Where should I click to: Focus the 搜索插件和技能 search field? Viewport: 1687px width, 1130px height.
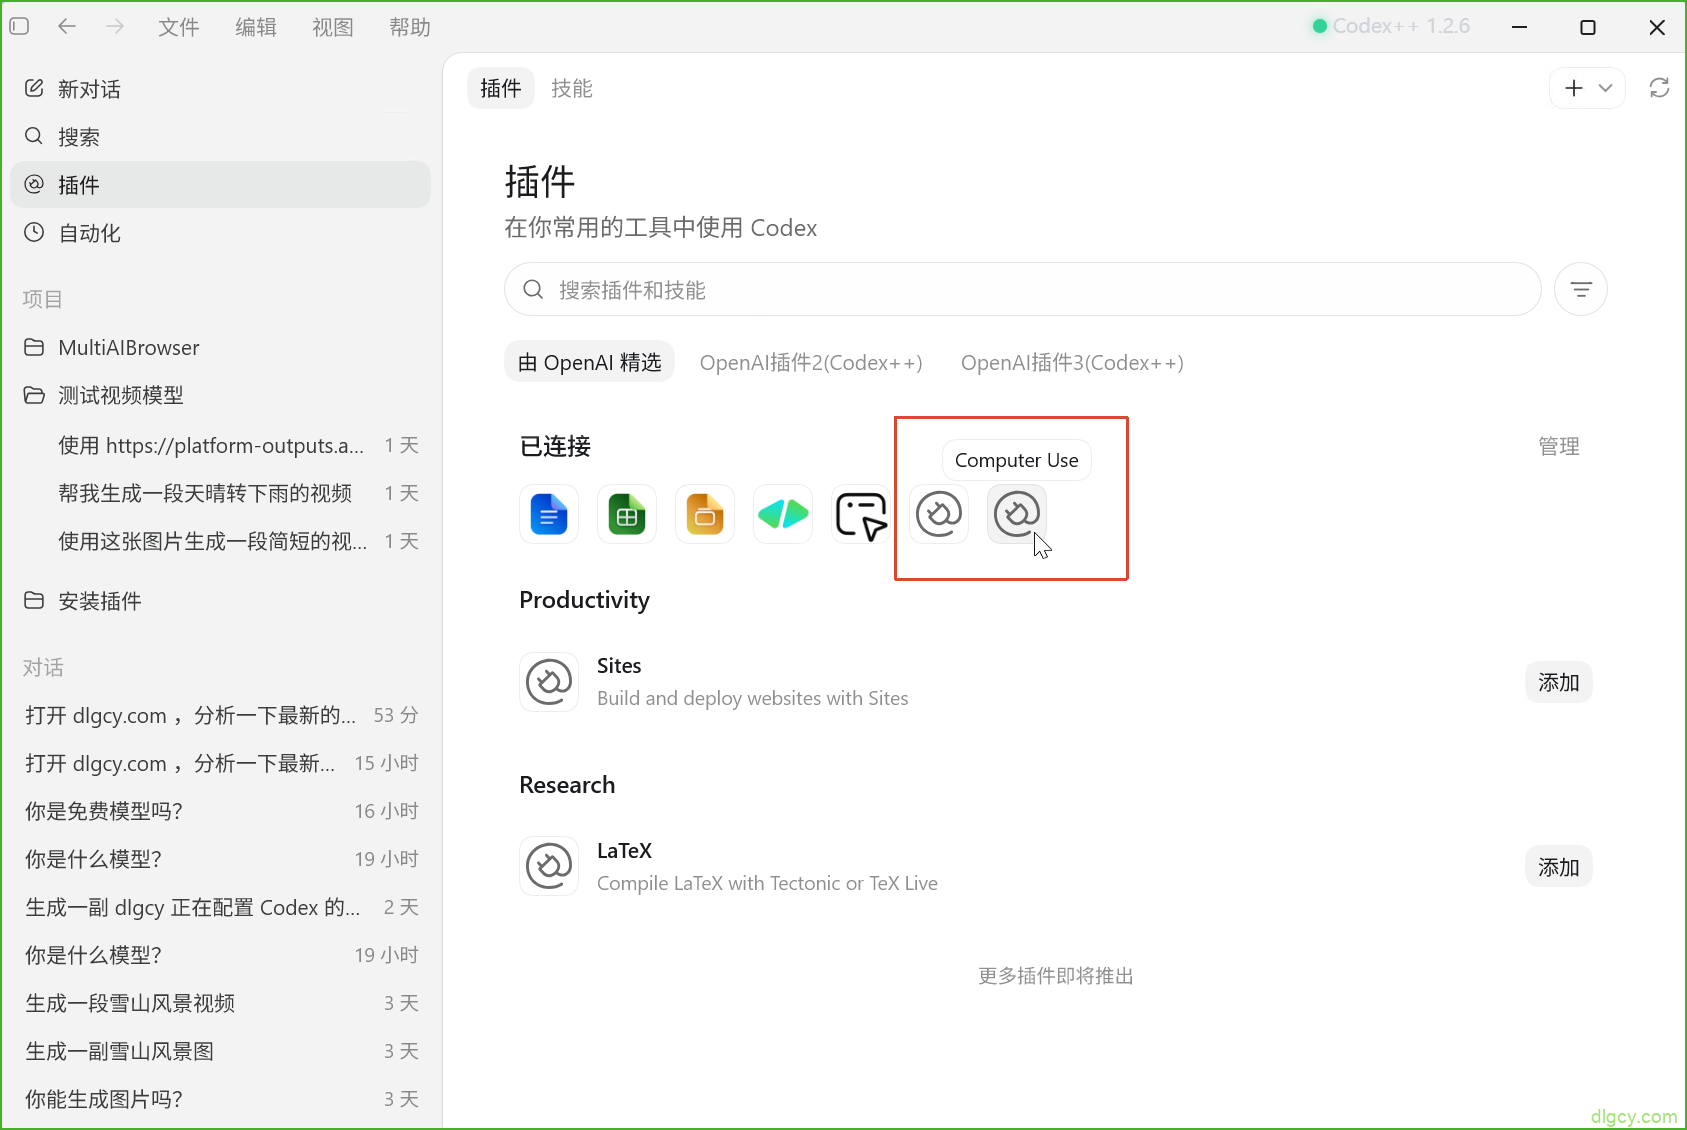[x=1022, y=290]
